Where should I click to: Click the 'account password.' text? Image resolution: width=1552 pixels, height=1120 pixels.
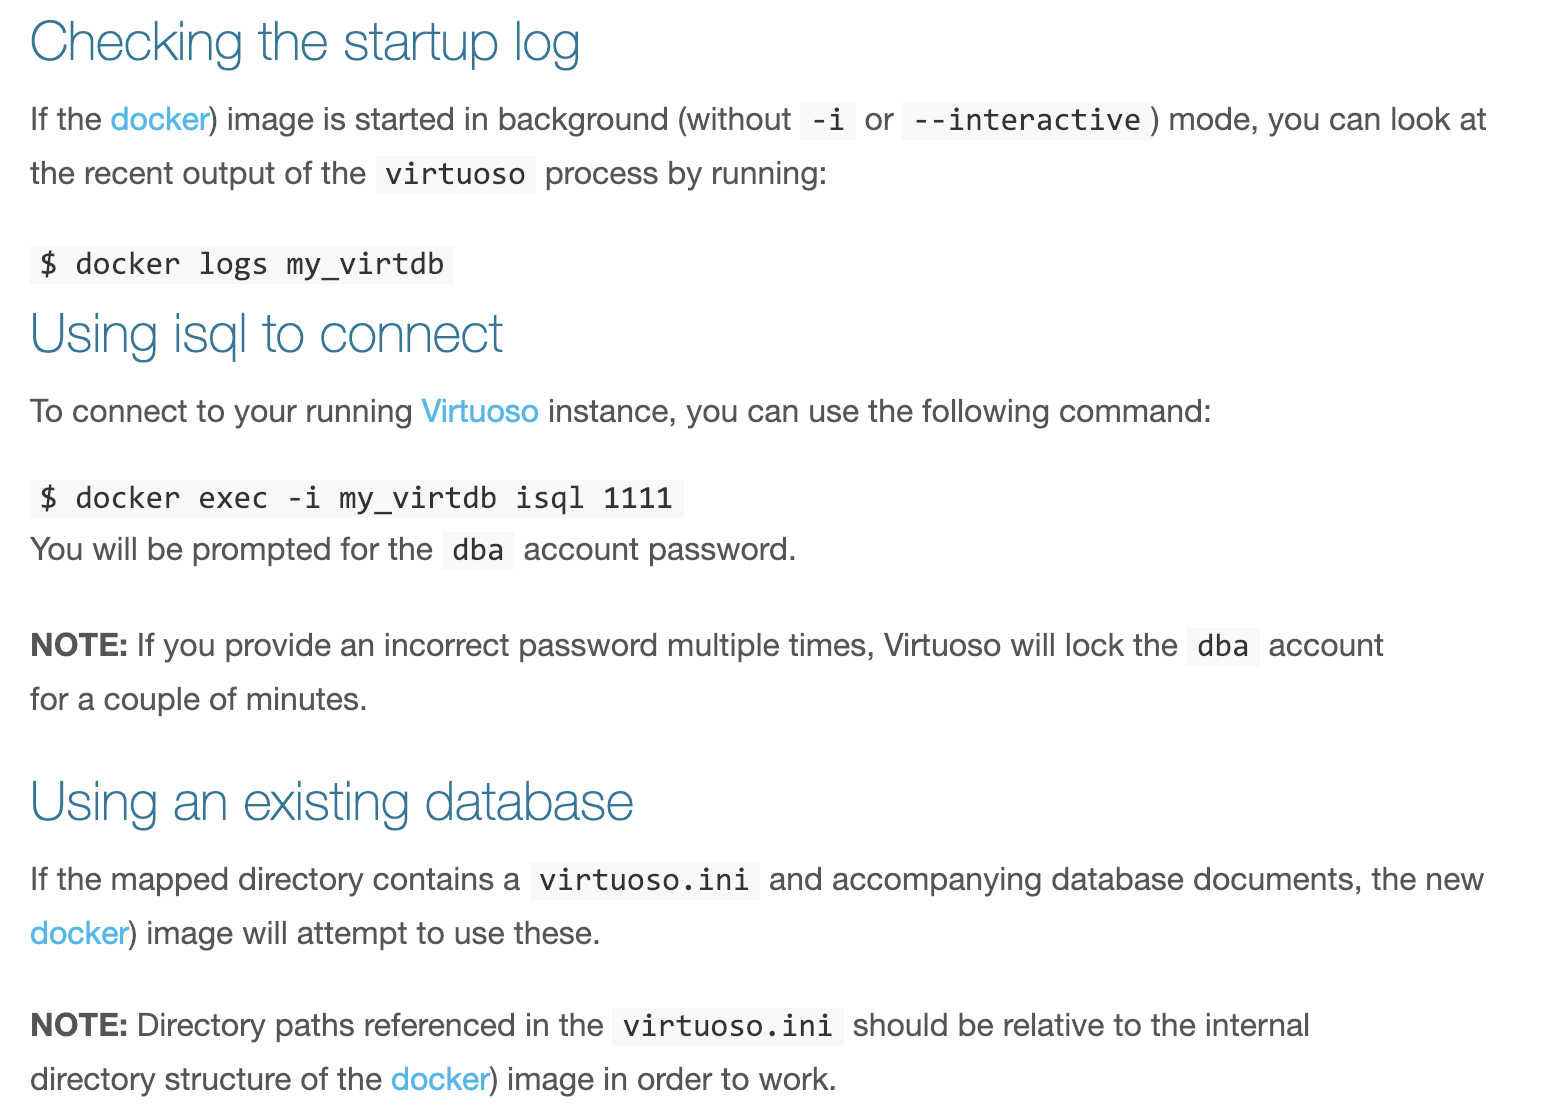tap(660, 550)
